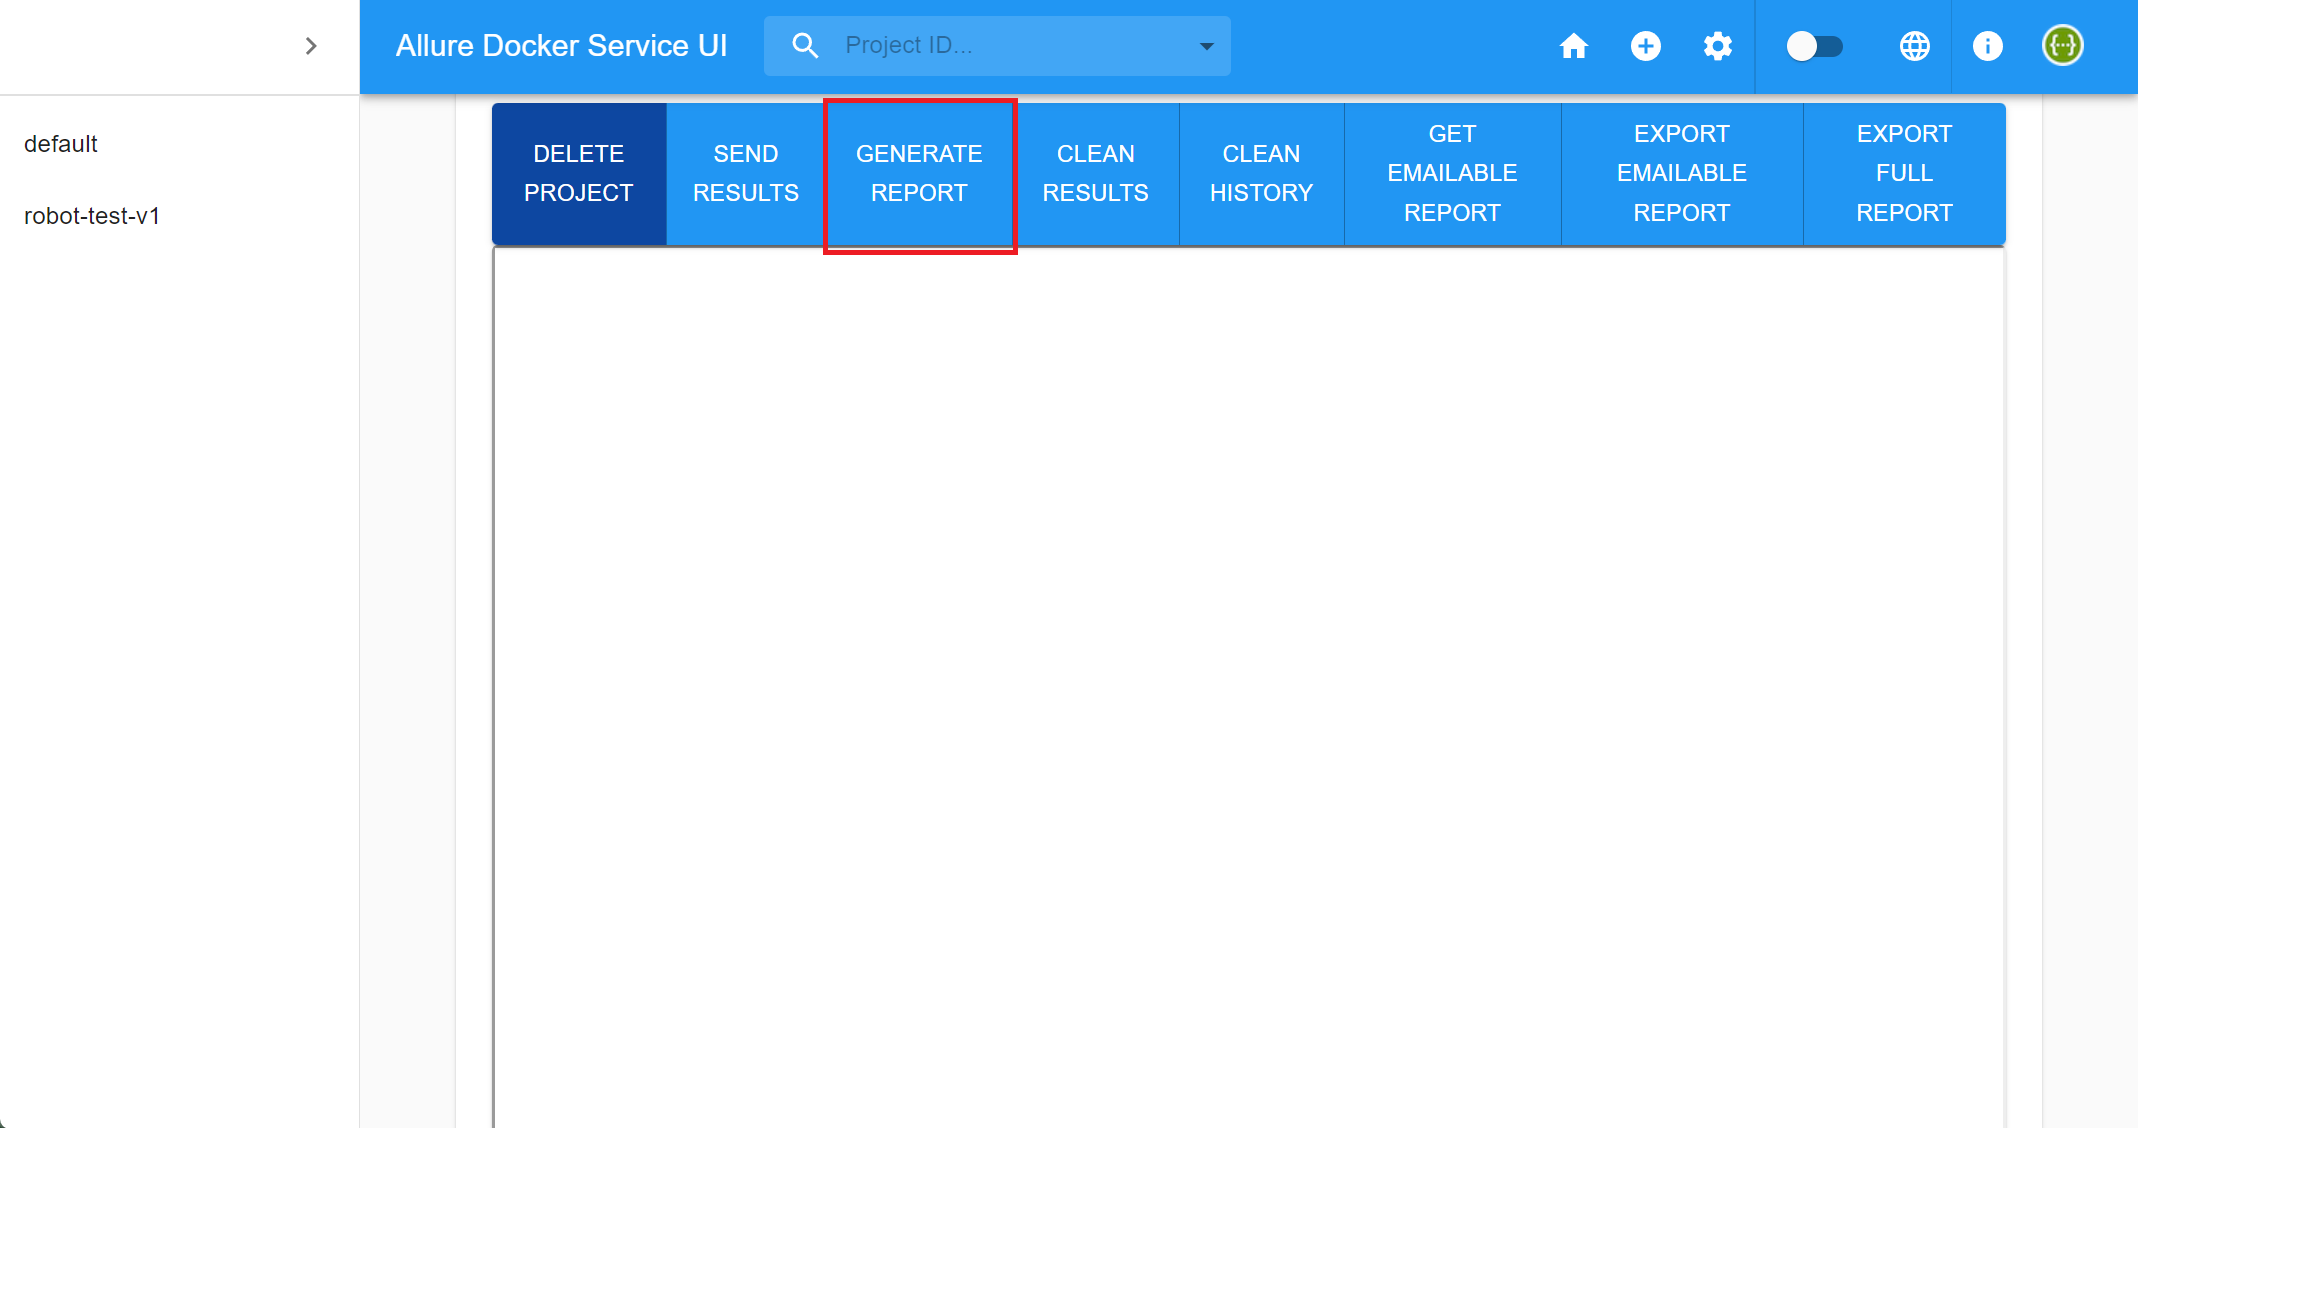Open settings gear icon
The width and height of the screenshot is (2304, 1296).
pos(1717,46)
